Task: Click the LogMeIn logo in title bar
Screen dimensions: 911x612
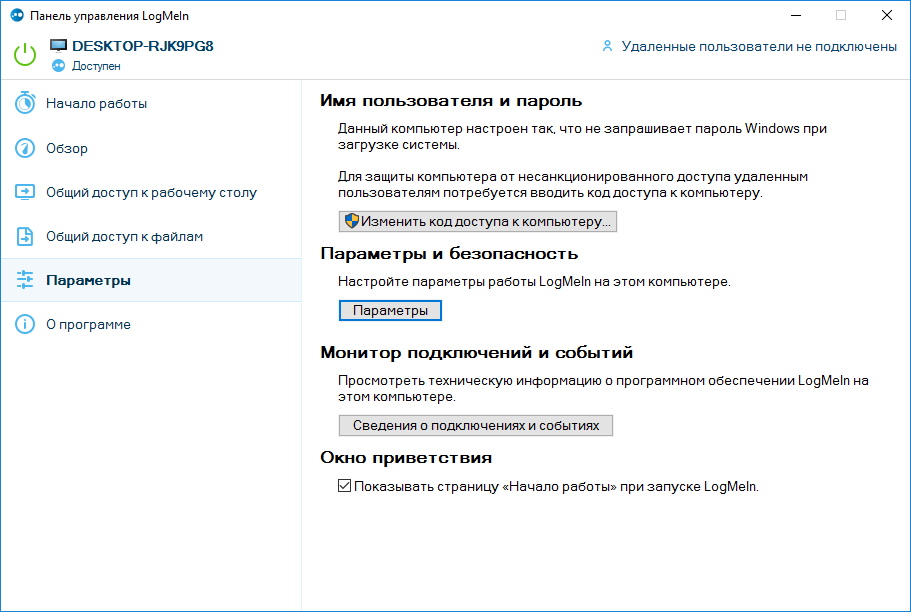Action: [17, 15]
